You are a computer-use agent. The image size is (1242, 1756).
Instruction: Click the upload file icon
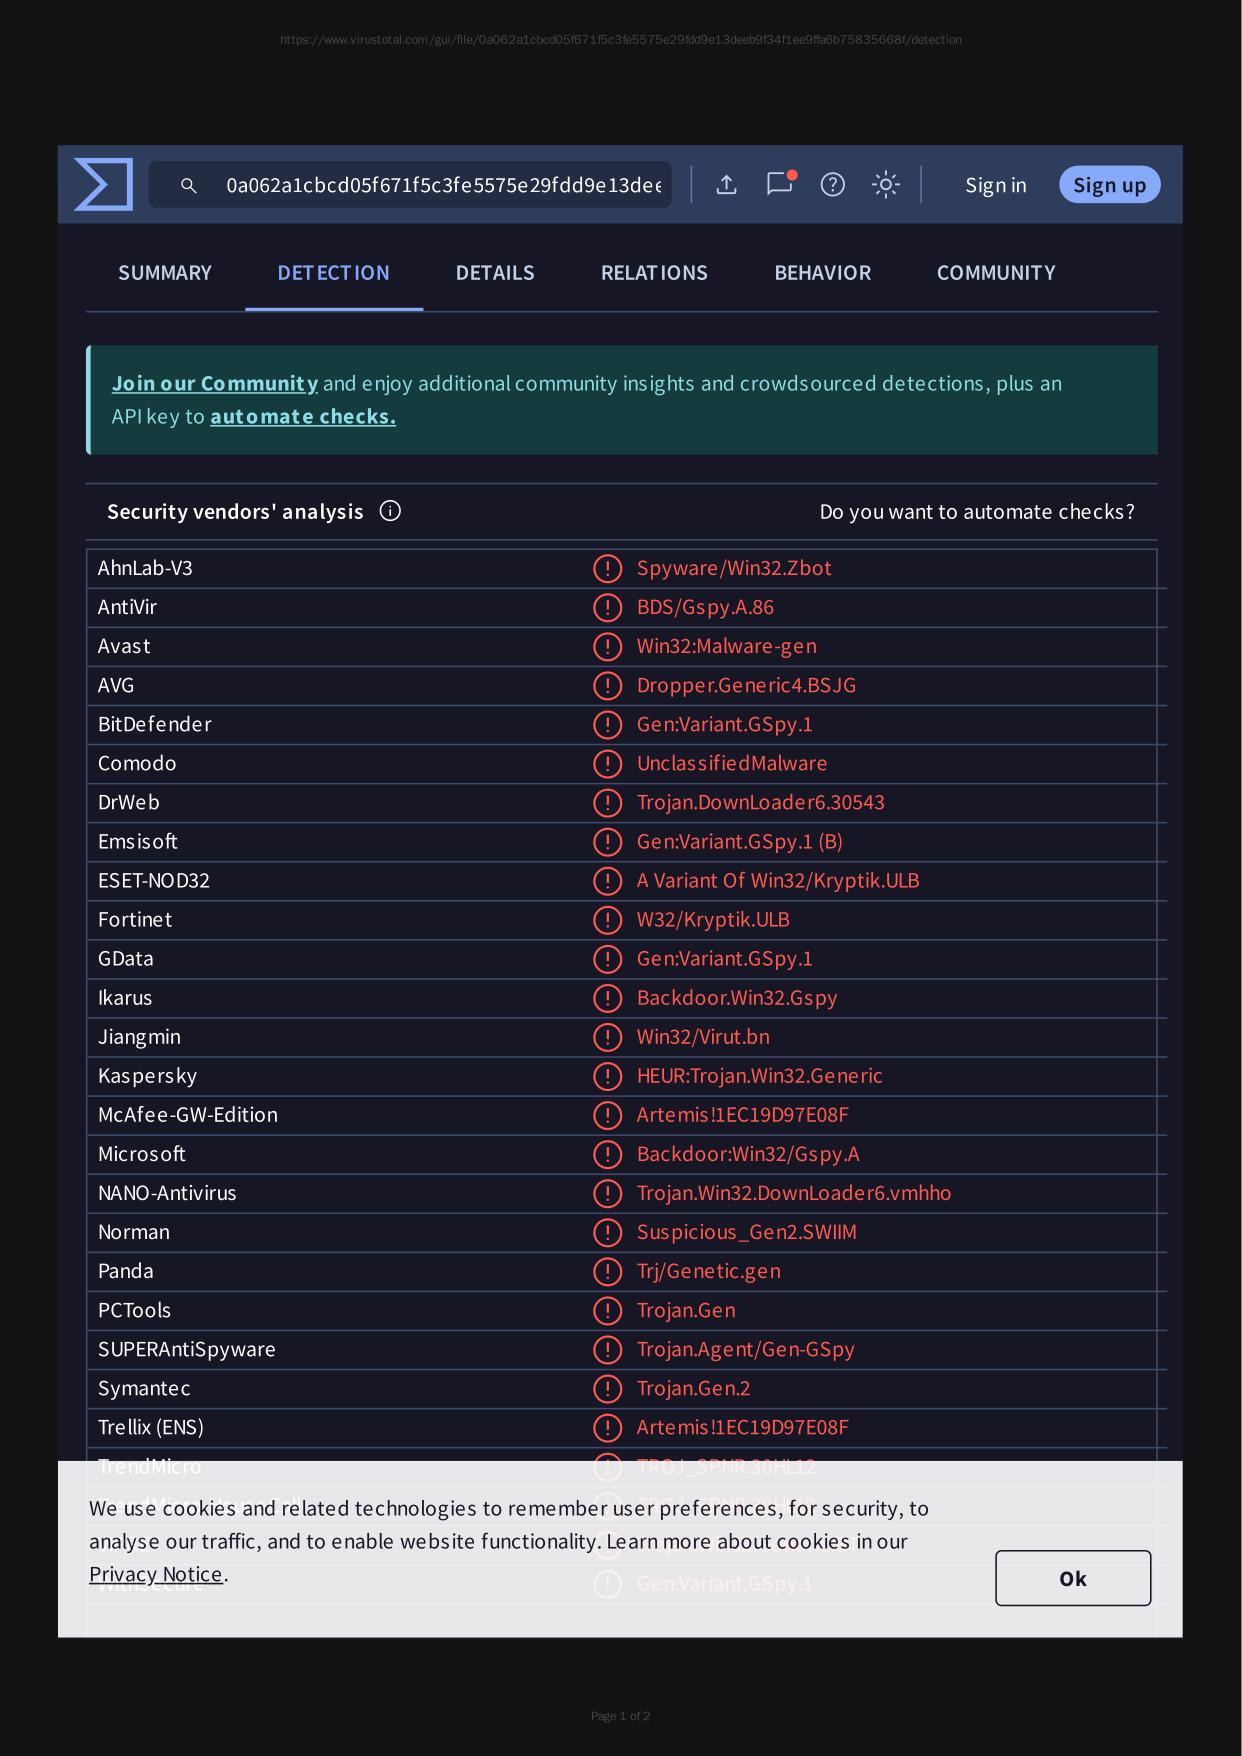pos(727,185)
